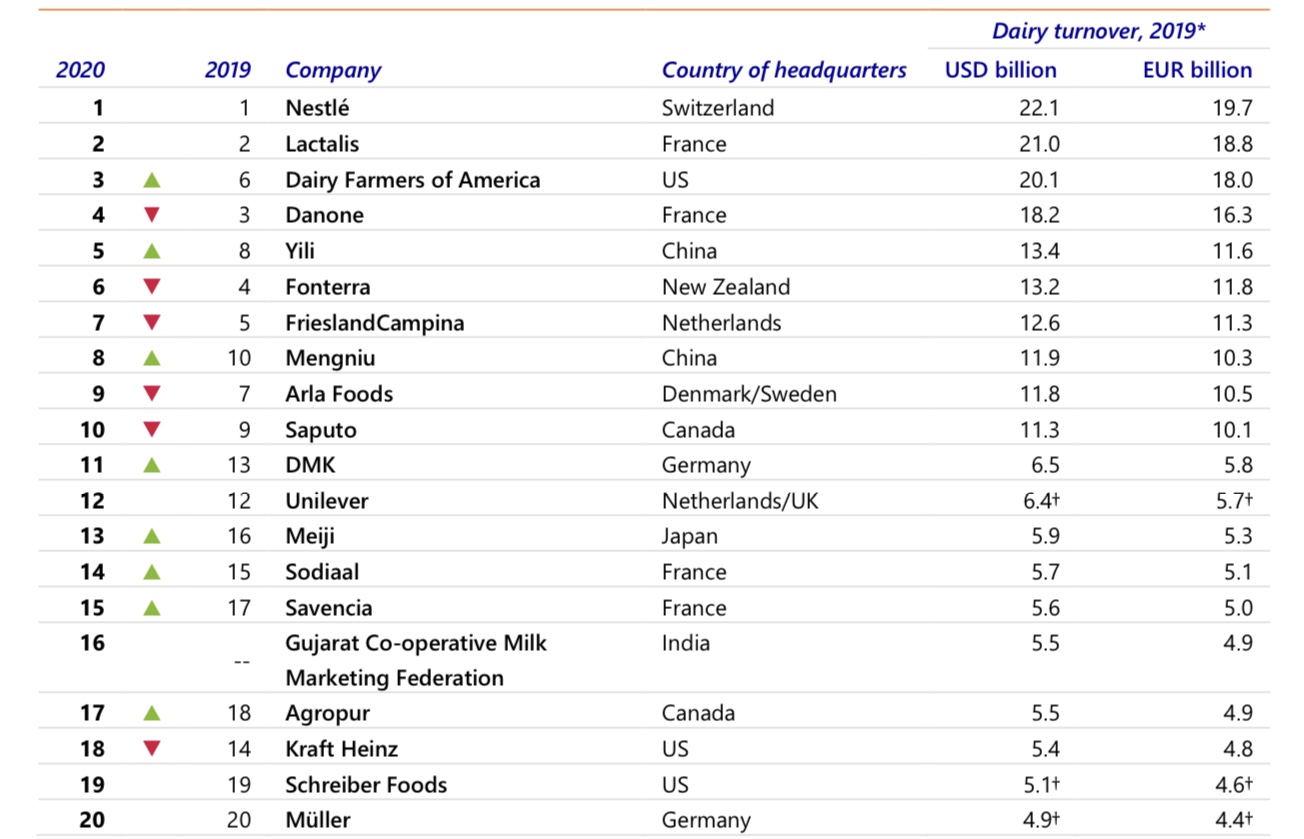Click the USD billion column header
Screen dimensions: 1304x839
pyautogui.click(x=1000, y=71)
